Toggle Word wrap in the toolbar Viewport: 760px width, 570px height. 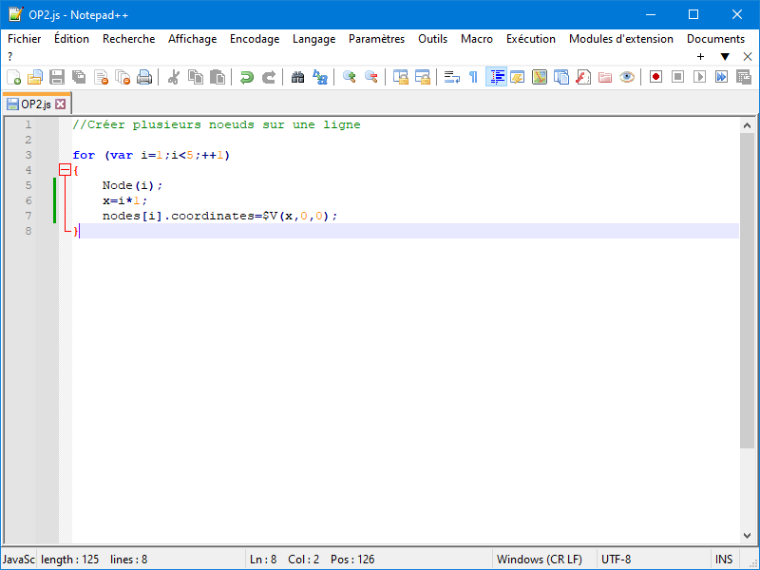tap(452, 77)
